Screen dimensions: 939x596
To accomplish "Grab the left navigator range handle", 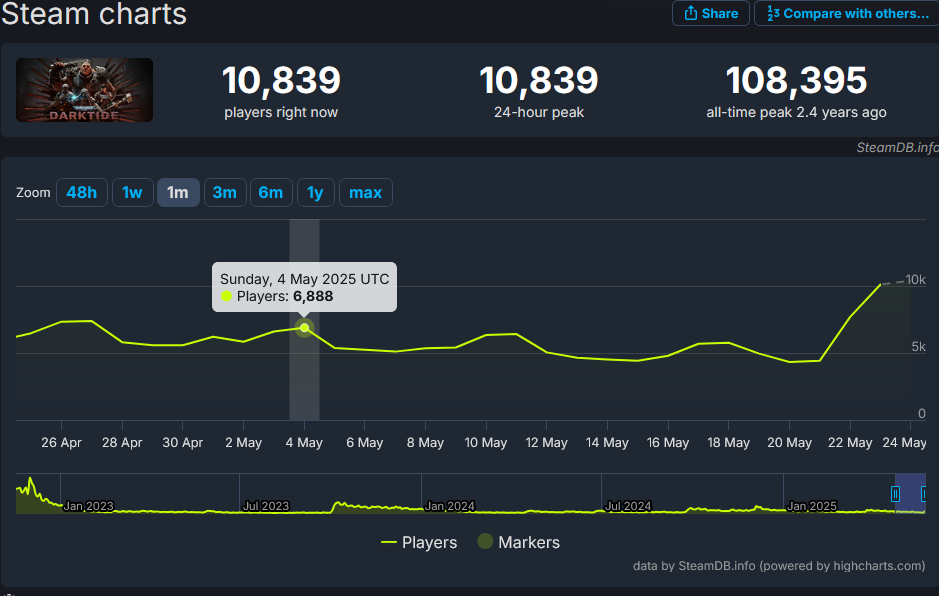I will coord(895,494).
